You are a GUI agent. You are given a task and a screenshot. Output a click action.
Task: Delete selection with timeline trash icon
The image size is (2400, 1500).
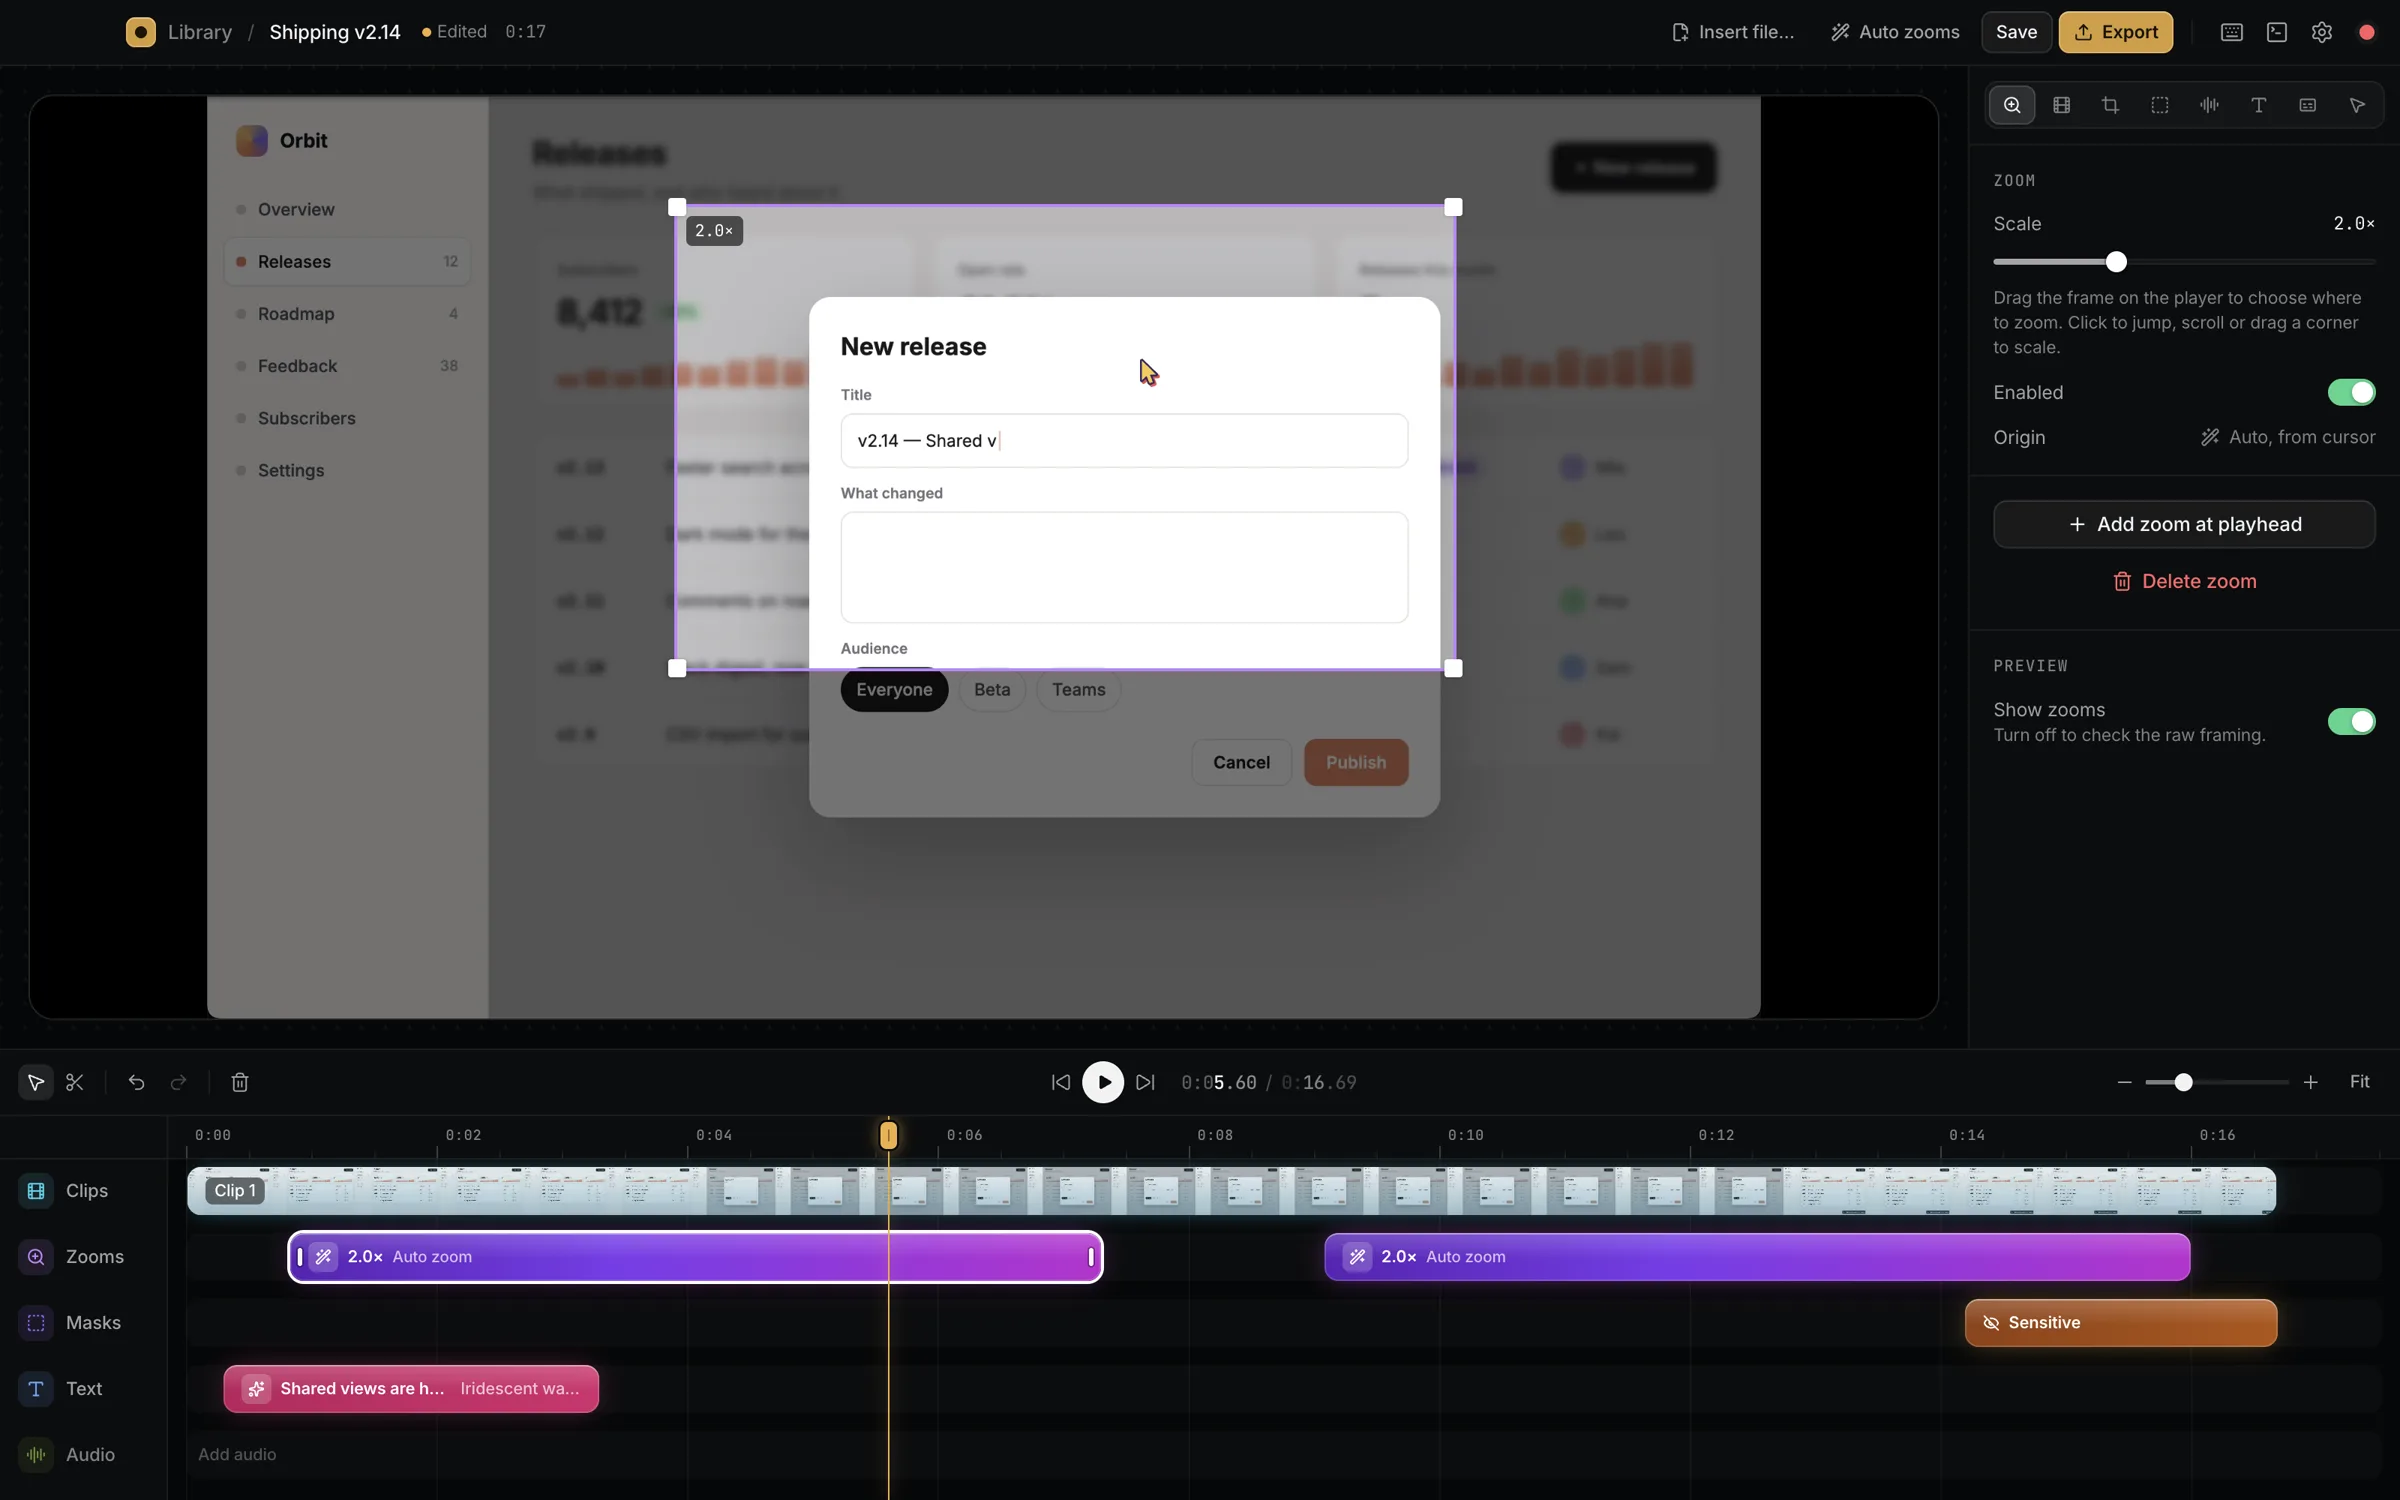pyautogui.click(x=240, y=1082)
